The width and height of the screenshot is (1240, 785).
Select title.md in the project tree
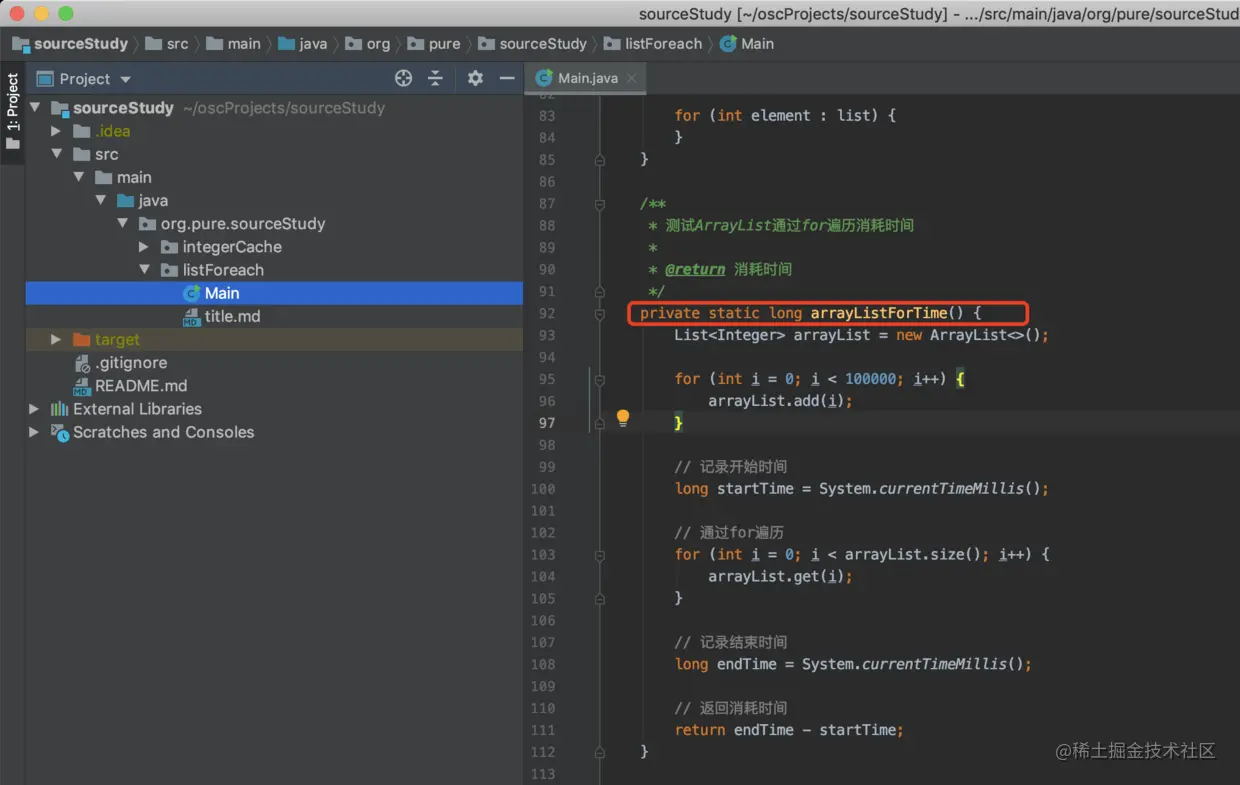coord(274,317)
